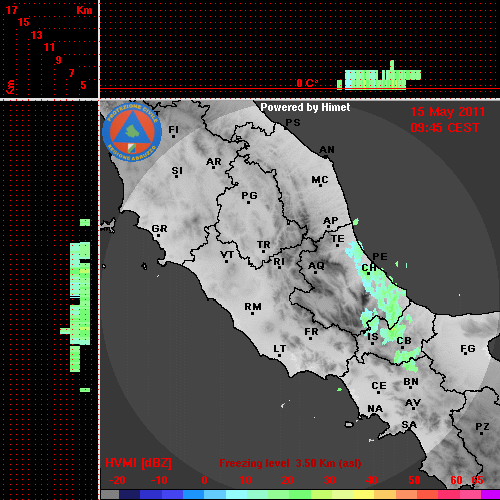The height and width of the screenshot is (500, 500).
Task: Select the GR city label
Action: [159, 229]
